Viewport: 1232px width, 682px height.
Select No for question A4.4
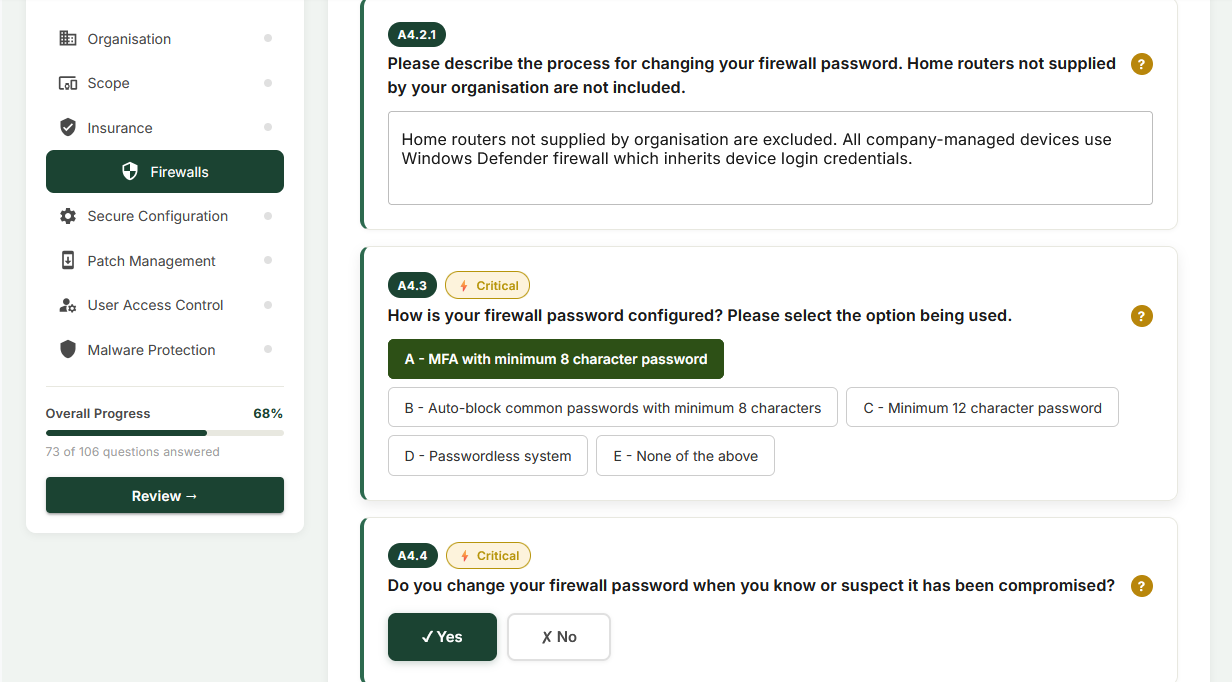click(558, 637)
